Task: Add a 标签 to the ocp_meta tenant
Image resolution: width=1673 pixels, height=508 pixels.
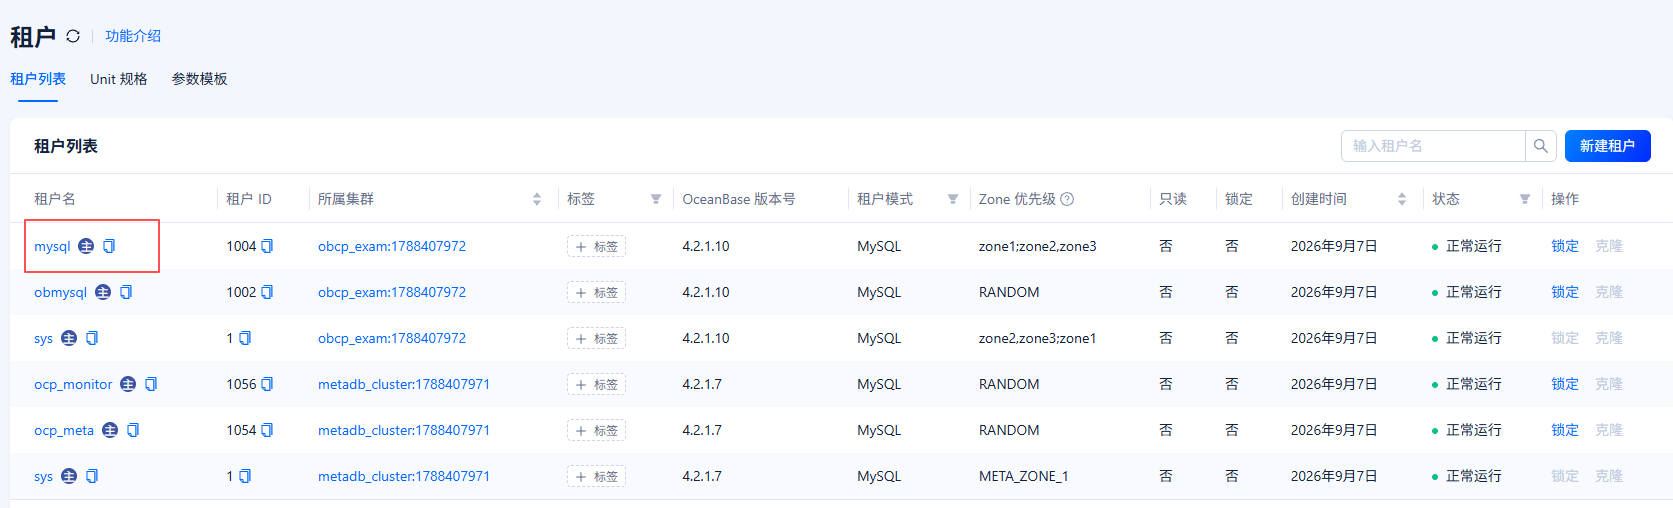Action: [x=596, y=430]
